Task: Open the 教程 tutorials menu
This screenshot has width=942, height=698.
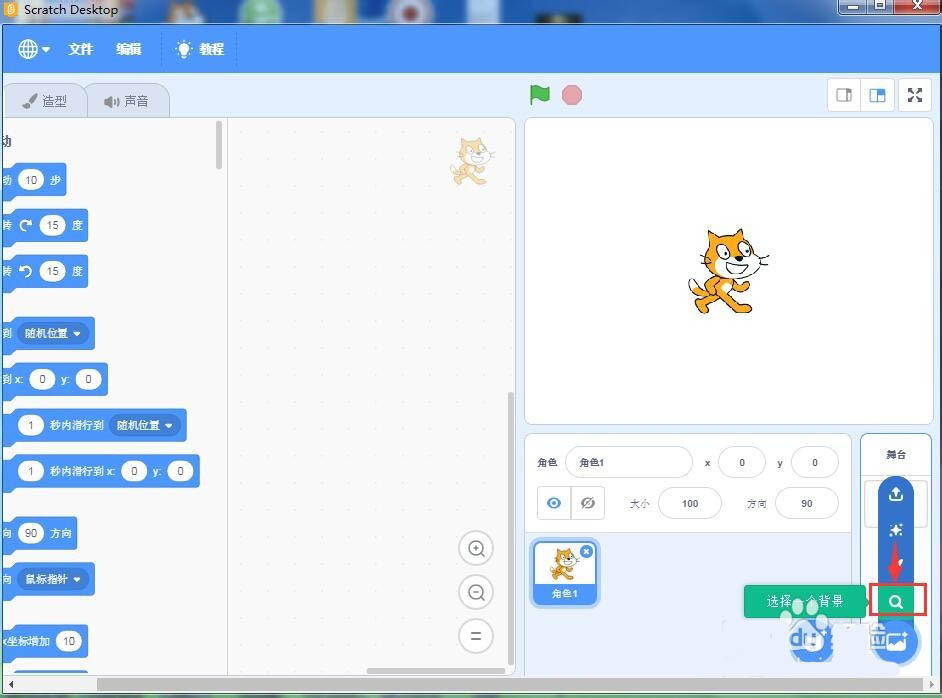Action: pyautogui.click(x=199, y=48)
